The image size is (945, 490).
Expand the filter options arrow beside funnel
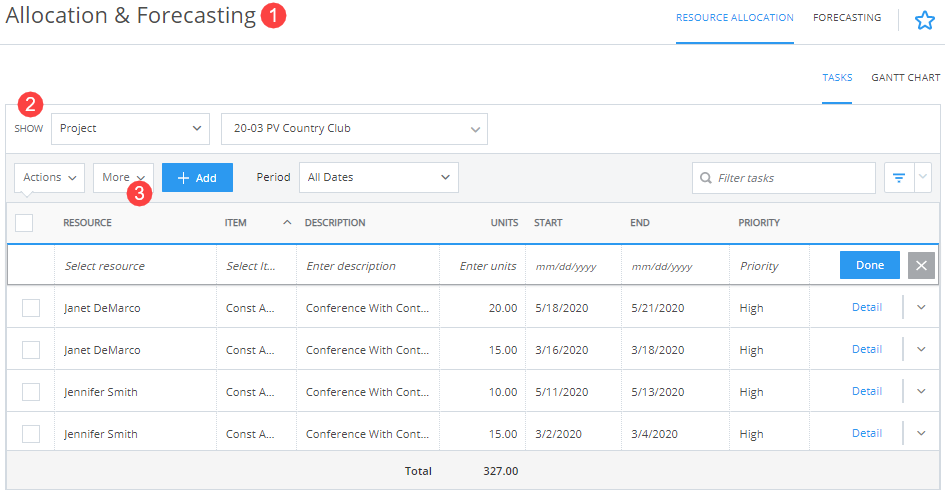[923, 178]
